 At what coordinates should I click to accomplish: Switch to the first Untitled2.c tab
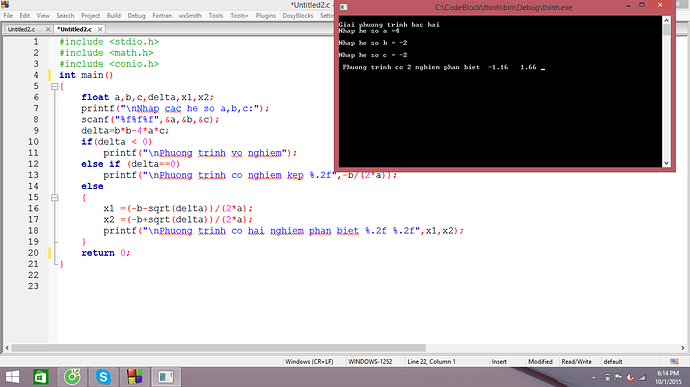tap(22, 29)
